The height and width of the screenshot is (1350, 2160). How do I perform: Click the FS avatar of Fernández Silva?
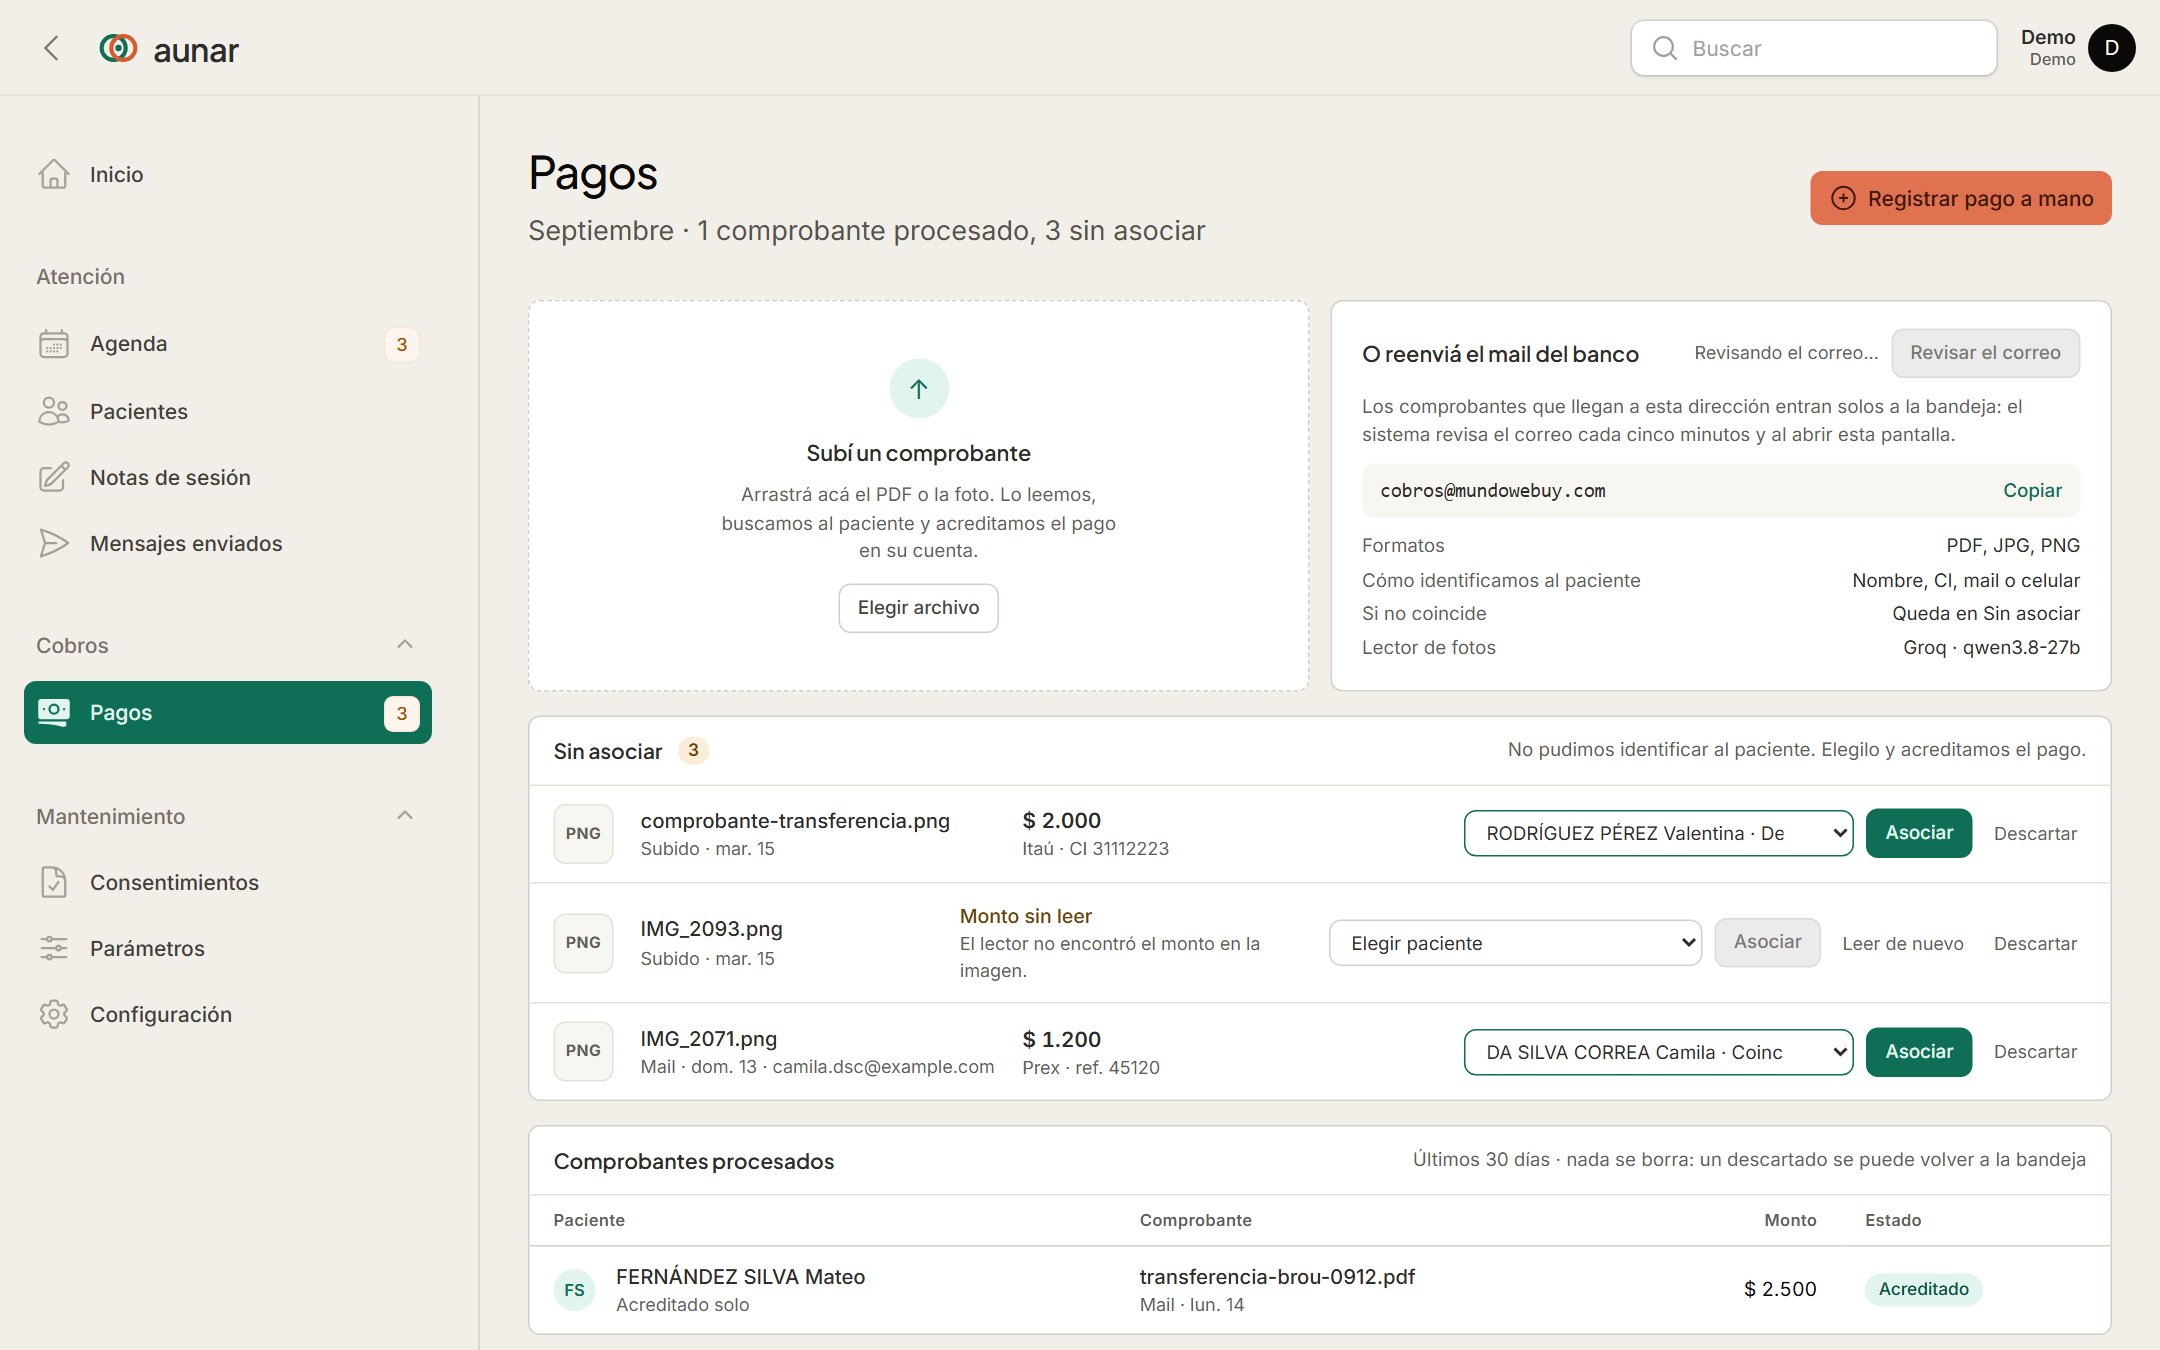point(574,1290)
